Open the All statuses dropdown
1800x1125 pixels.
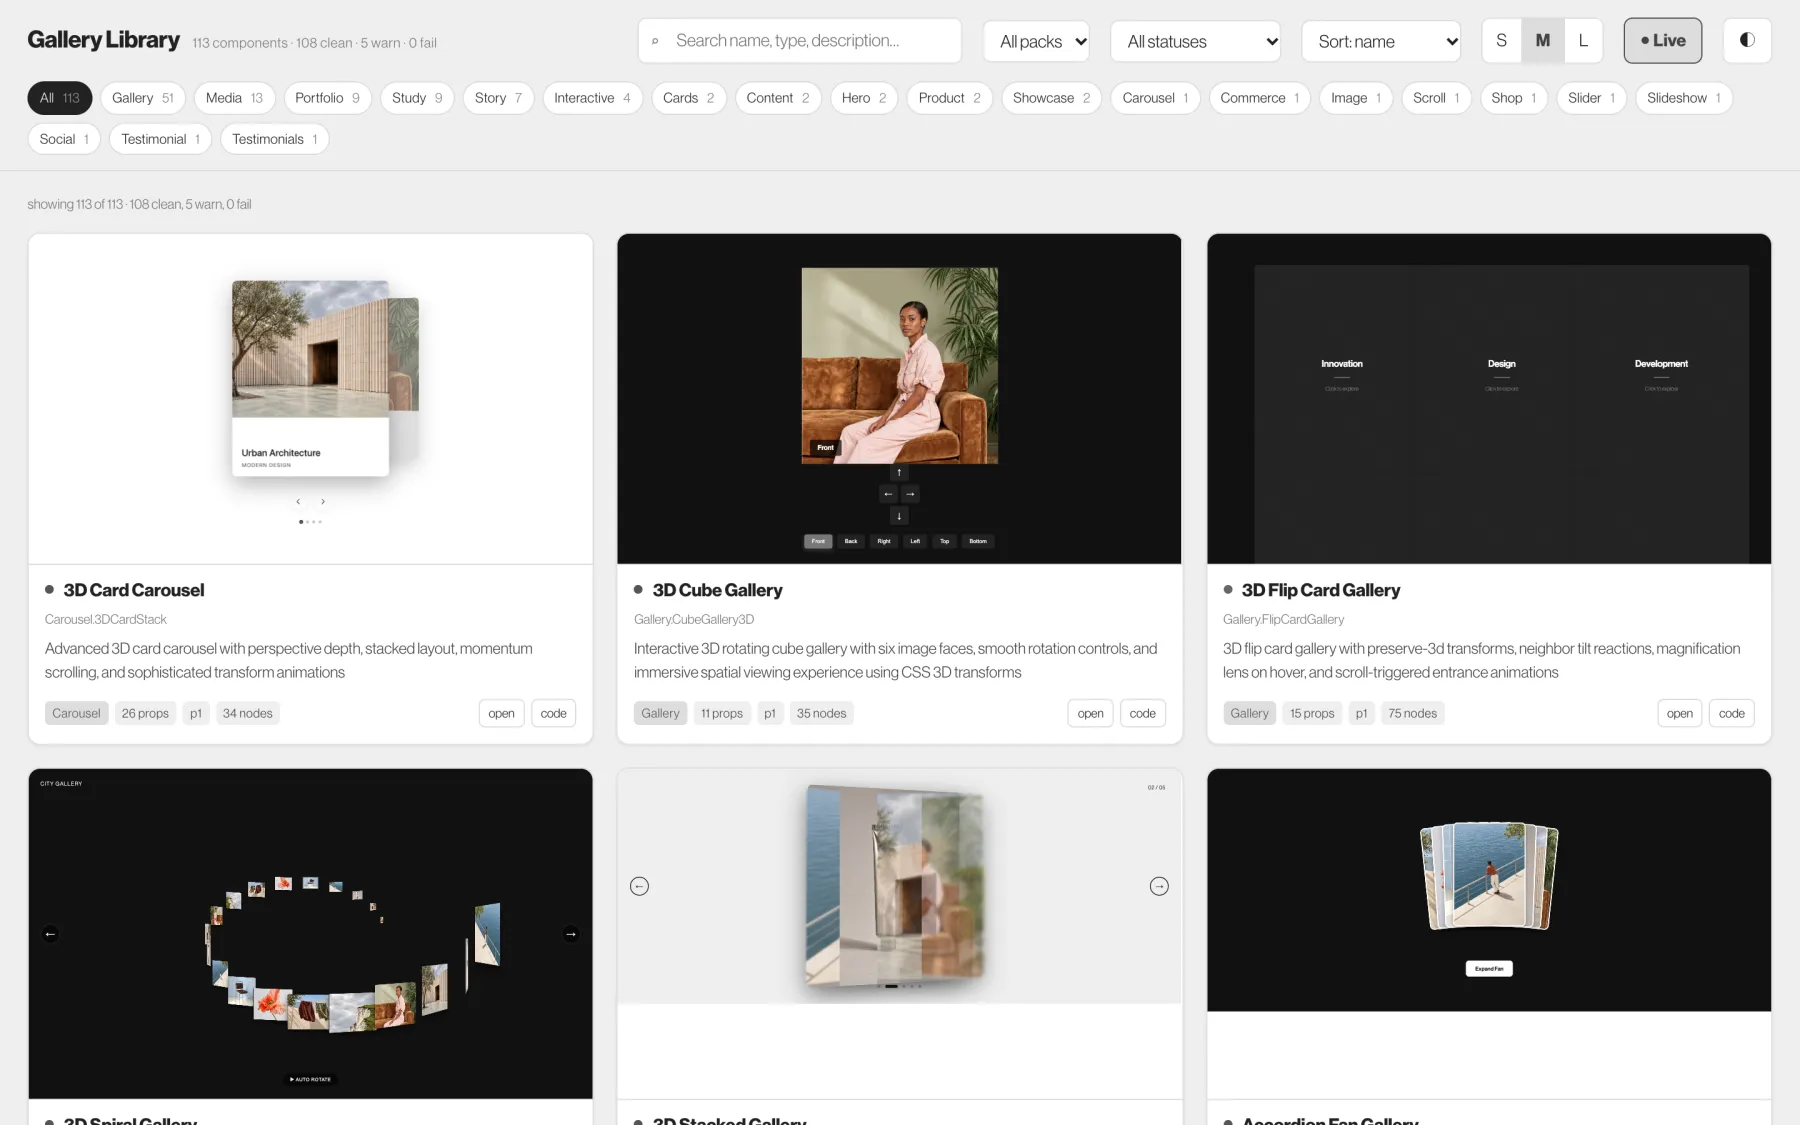pos(1196,41)
